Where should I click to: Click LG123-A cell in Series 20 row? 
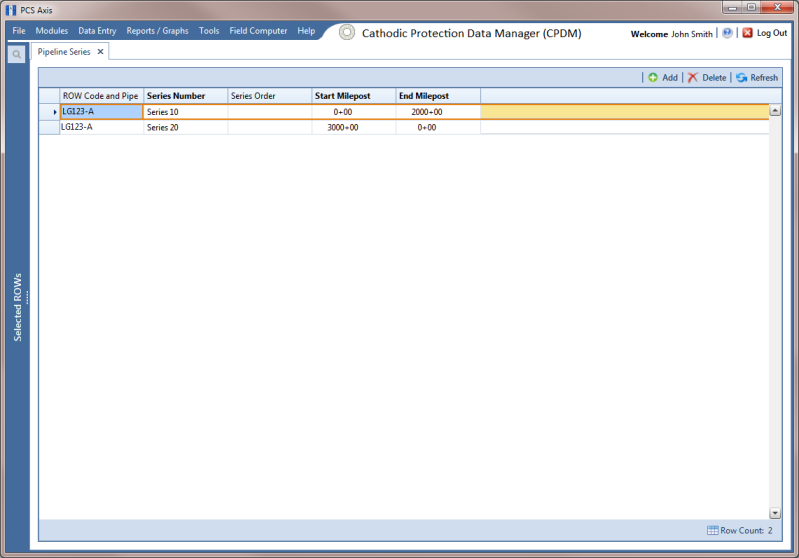tap(101, 127)
